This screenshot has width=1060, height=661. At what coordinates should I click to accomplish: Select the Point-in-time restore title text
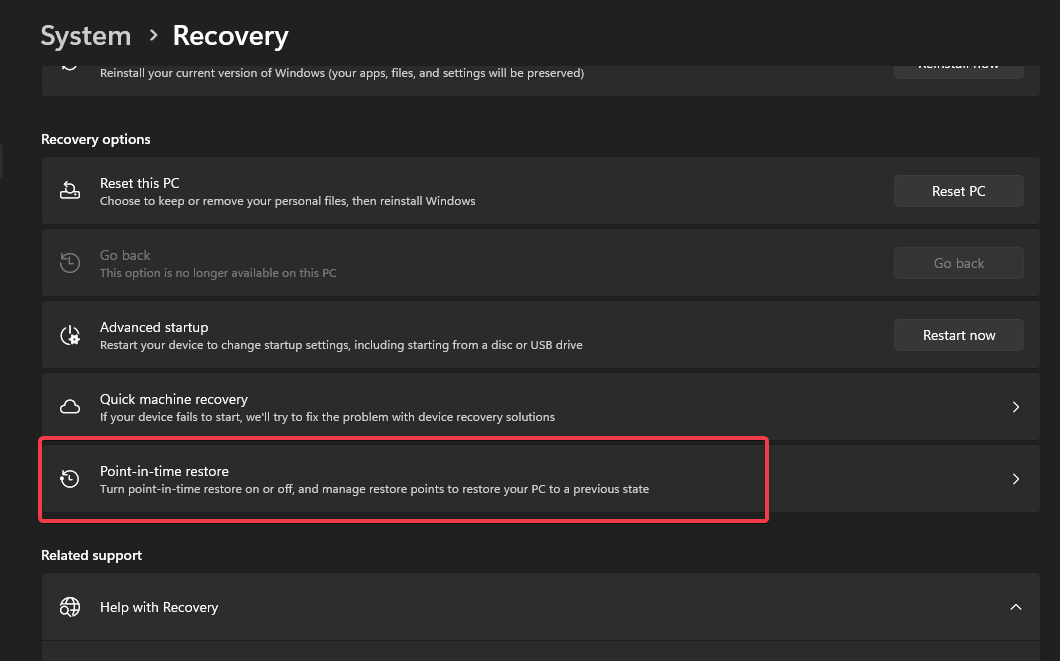click(165, 471)
